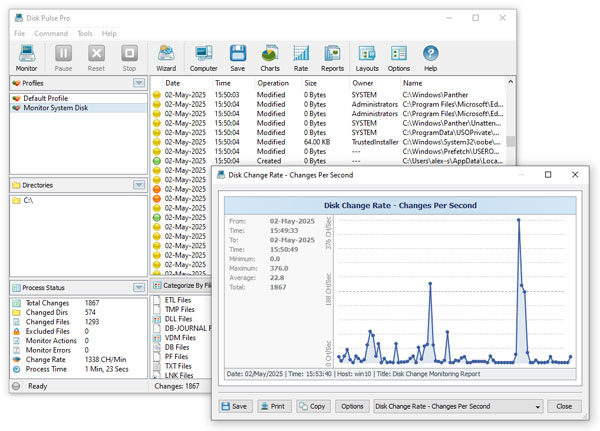Open the Layouts toolbar icon
The image size is (600, 431).
tap(367, 58)
